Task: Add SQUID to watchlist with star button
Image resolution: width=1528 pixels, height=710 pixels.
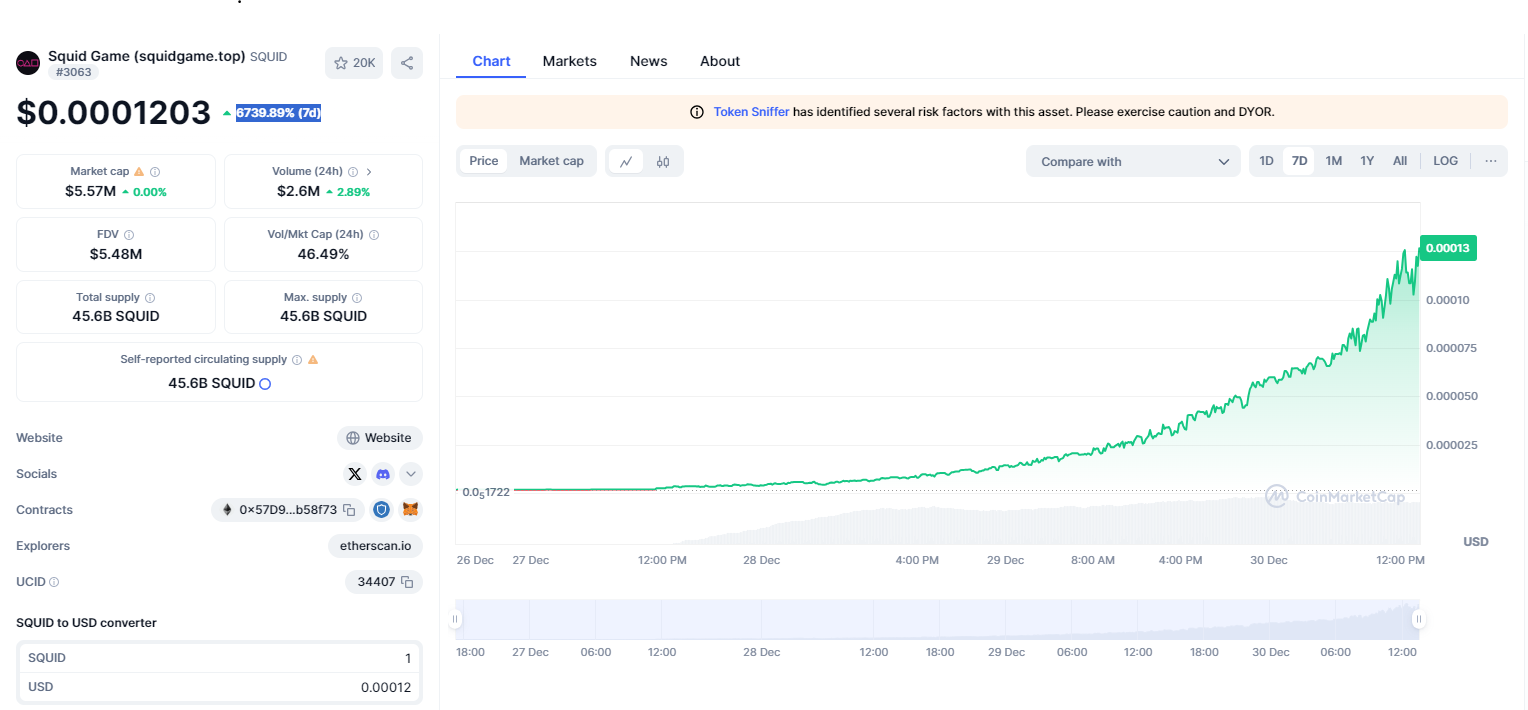Action: click(x=354, y=63)
